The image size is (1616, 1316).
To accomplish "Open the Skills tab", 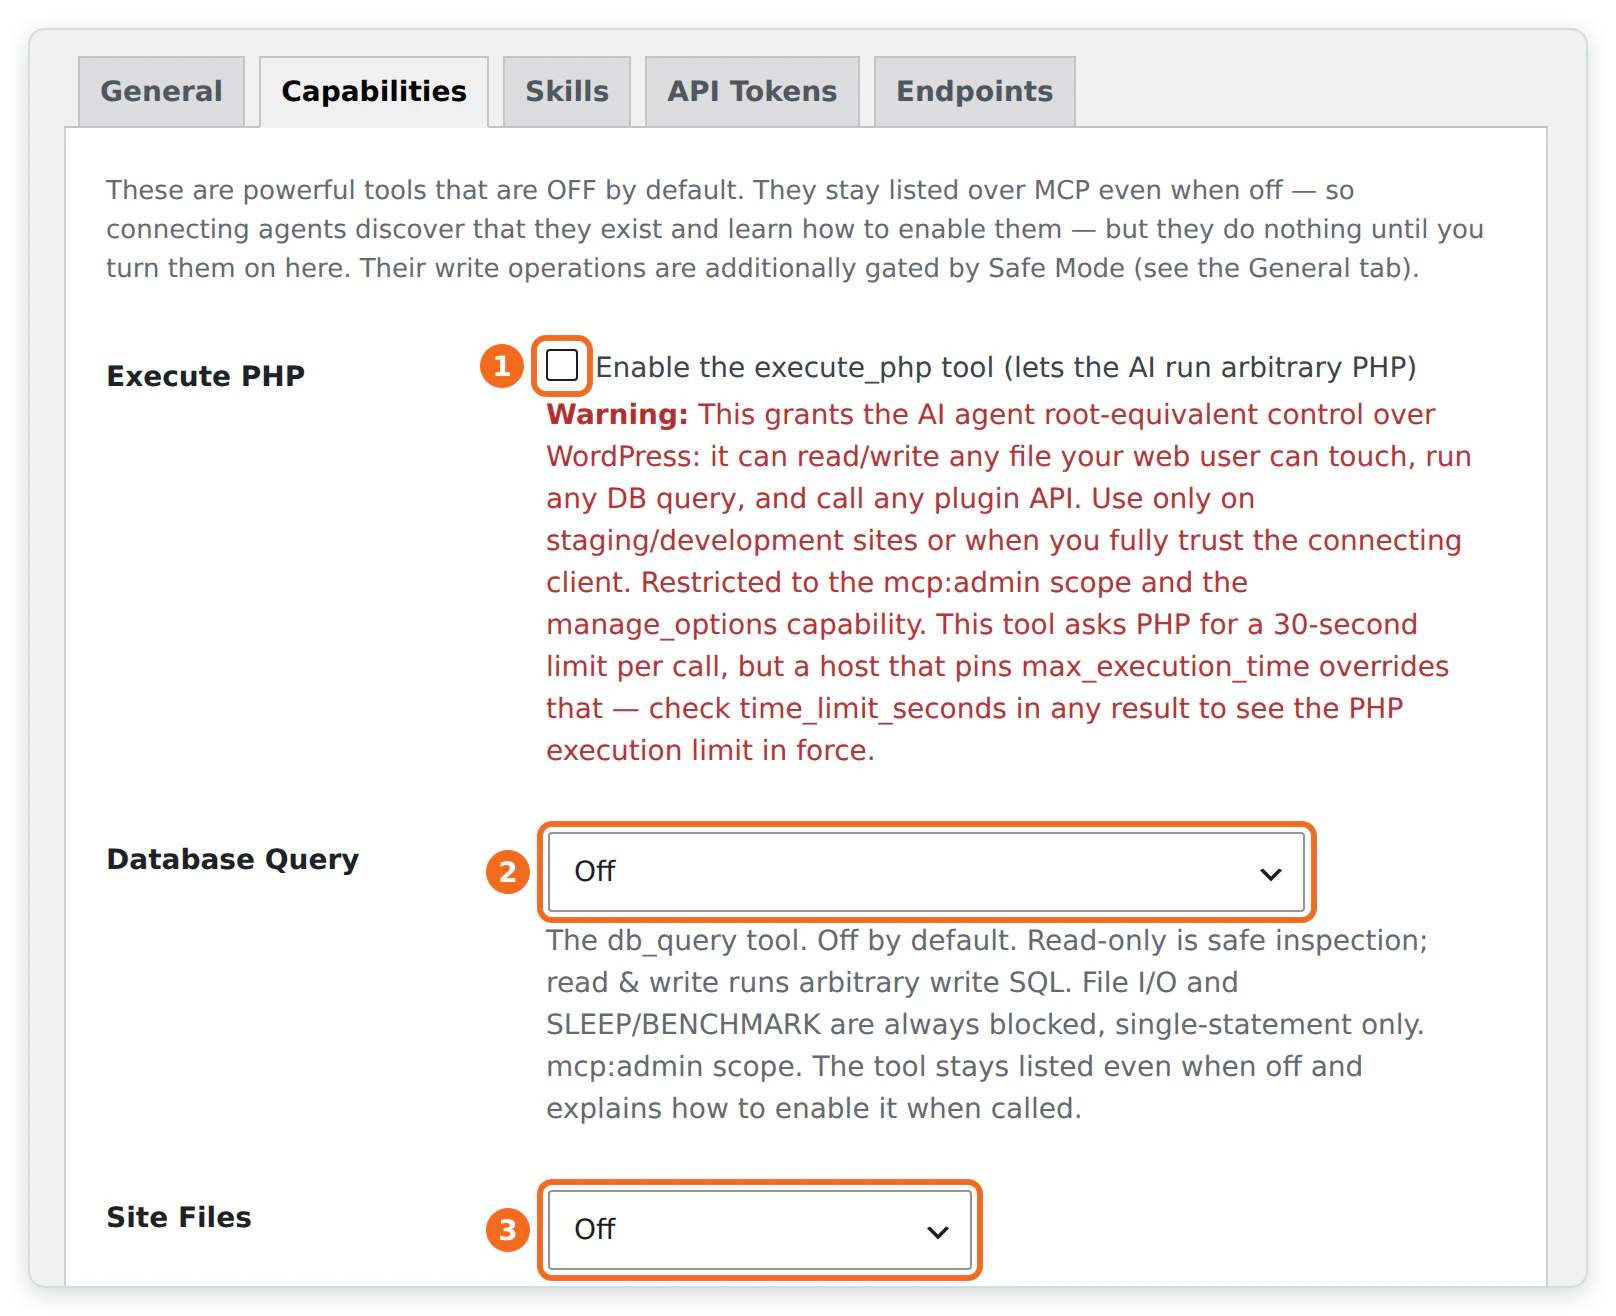I will (567, 92).
